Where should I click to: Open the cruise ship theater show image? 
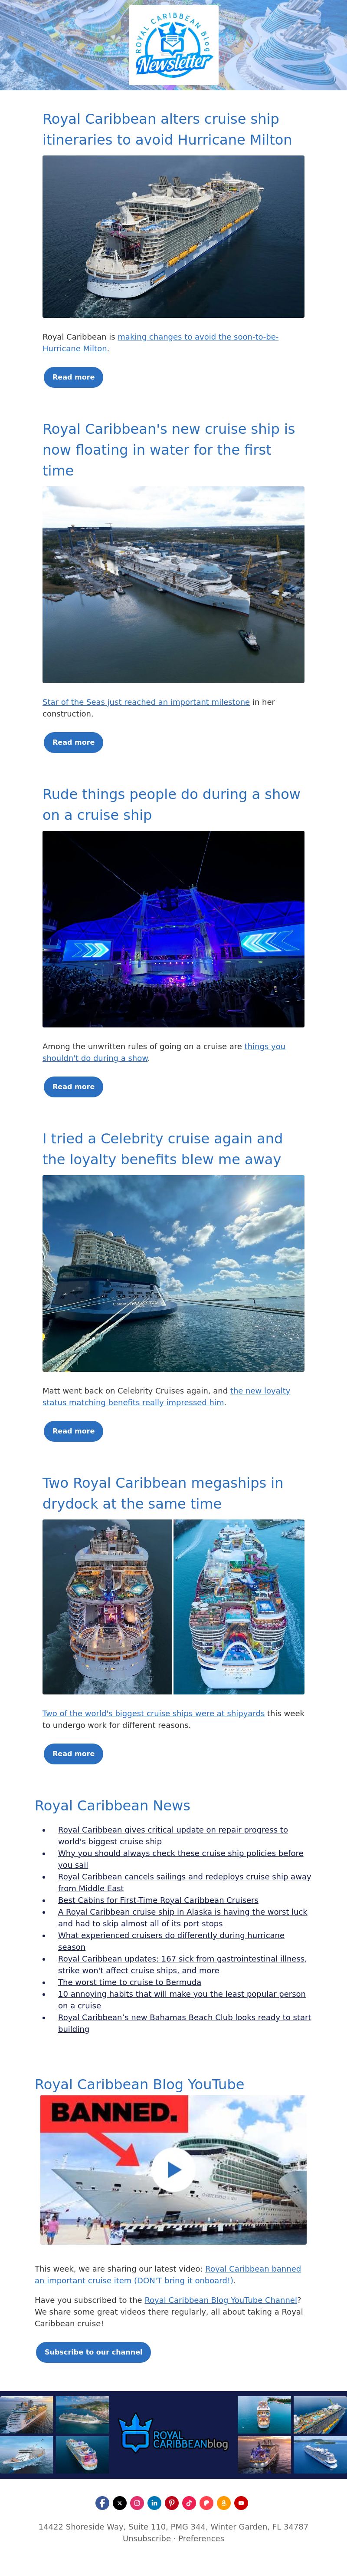173,928
